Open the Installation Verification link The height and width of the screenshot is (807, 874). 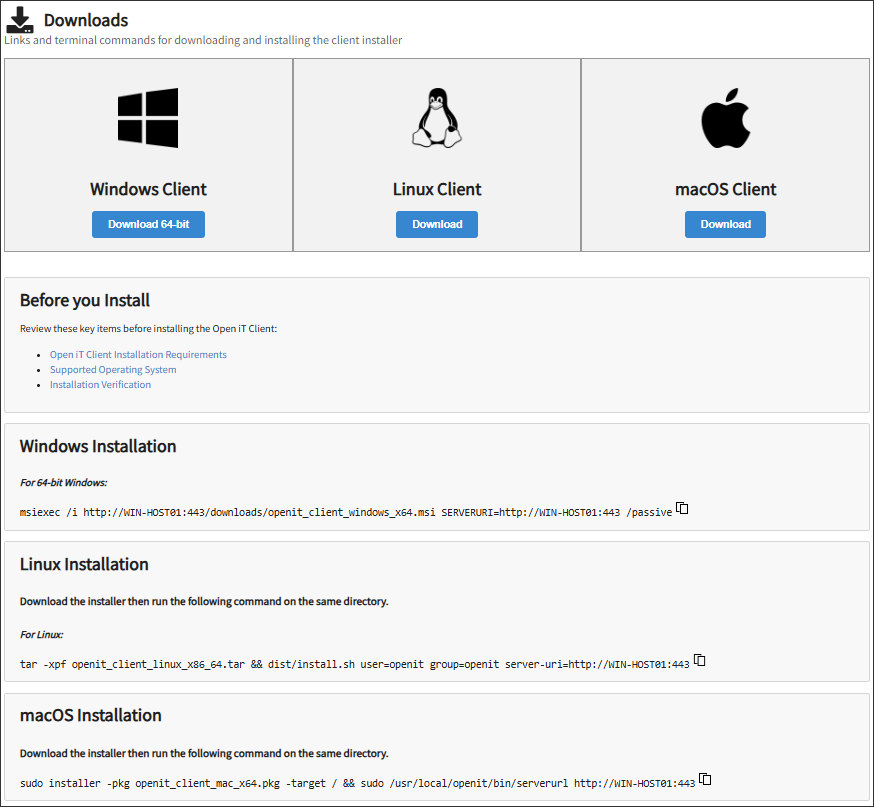coord(100,384)
